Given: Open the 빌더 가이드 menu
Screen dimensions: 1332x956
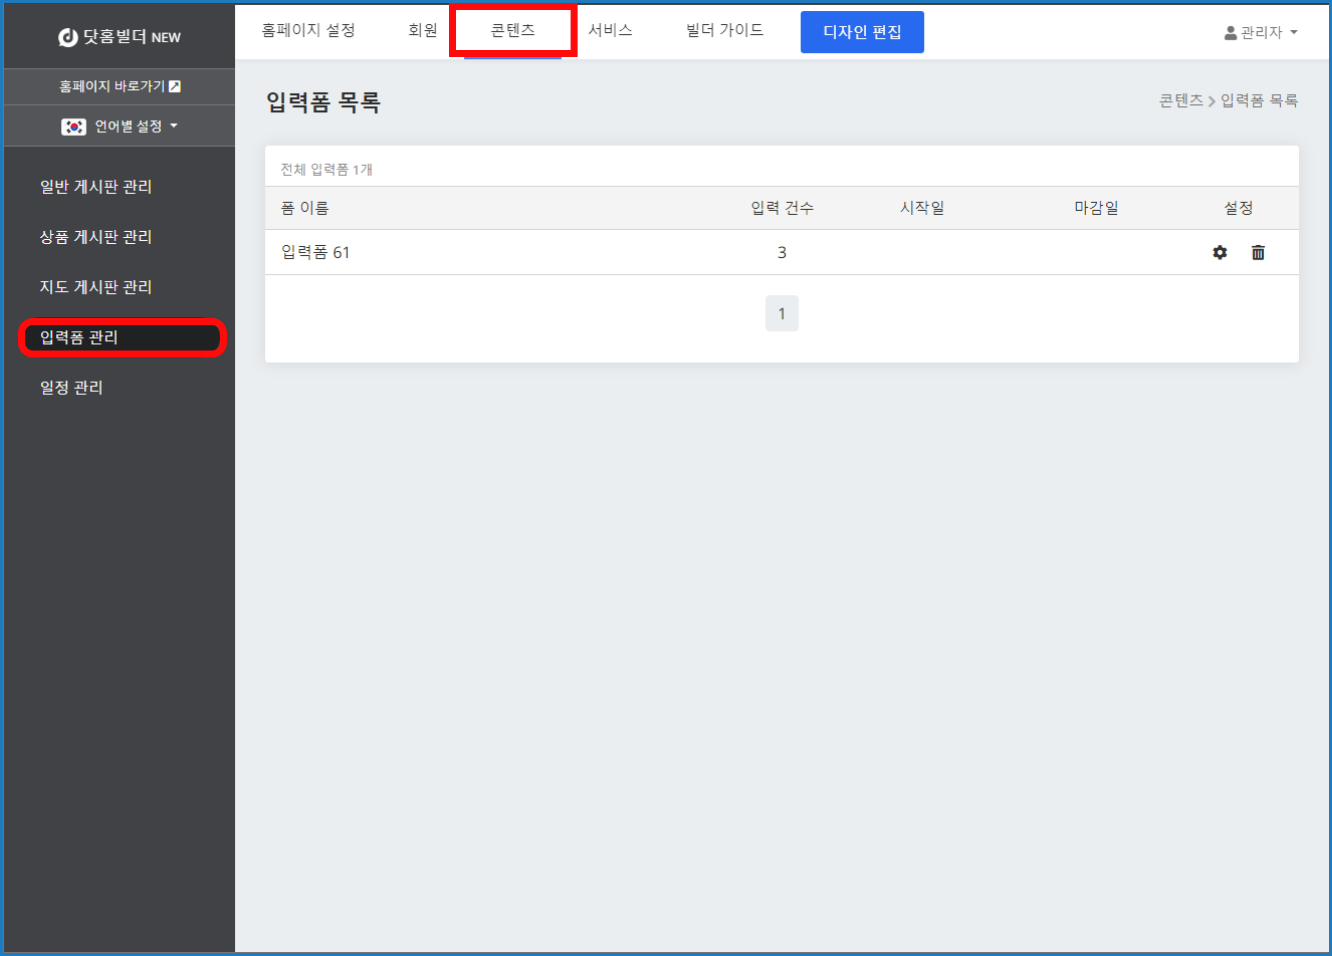Looking at the screenshot, I should (724, 31).
